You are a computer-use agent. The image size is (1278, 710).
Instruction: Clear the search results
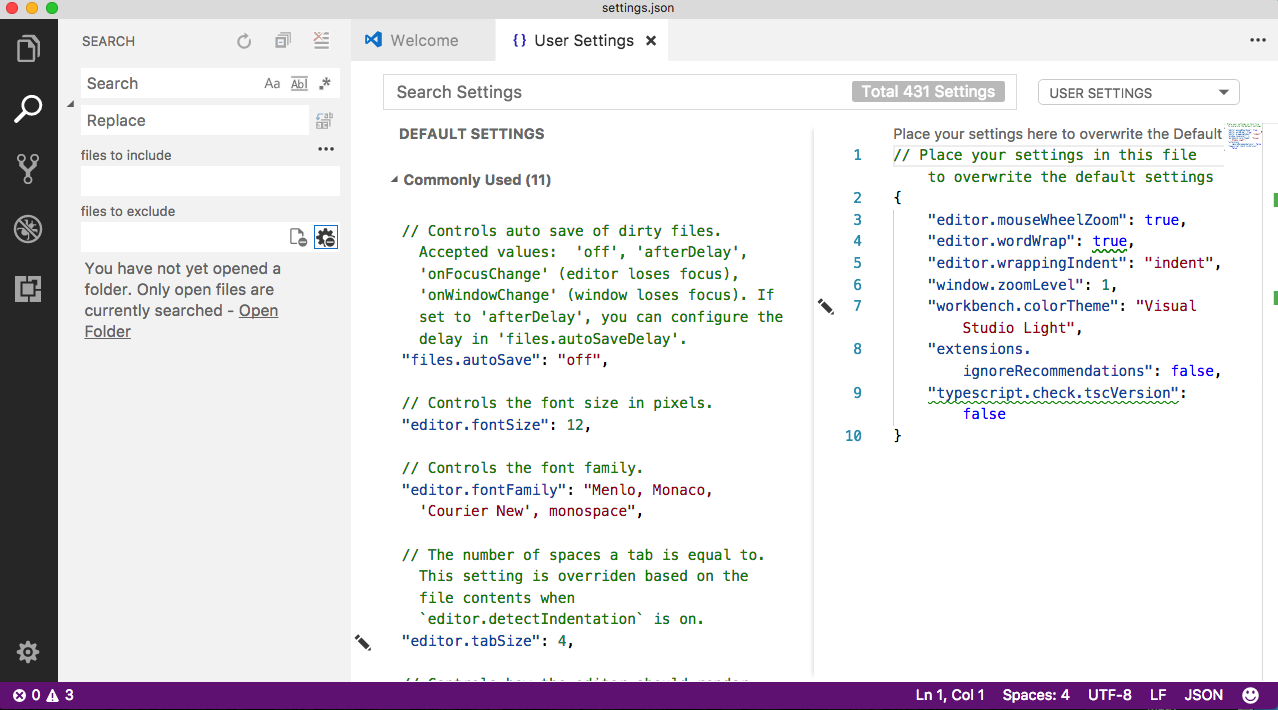321,41
